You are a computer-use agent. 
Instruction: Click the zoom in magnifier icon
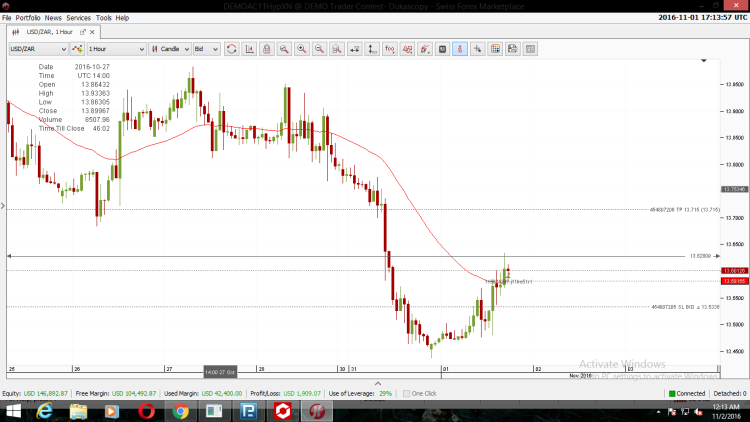(302, 49)
